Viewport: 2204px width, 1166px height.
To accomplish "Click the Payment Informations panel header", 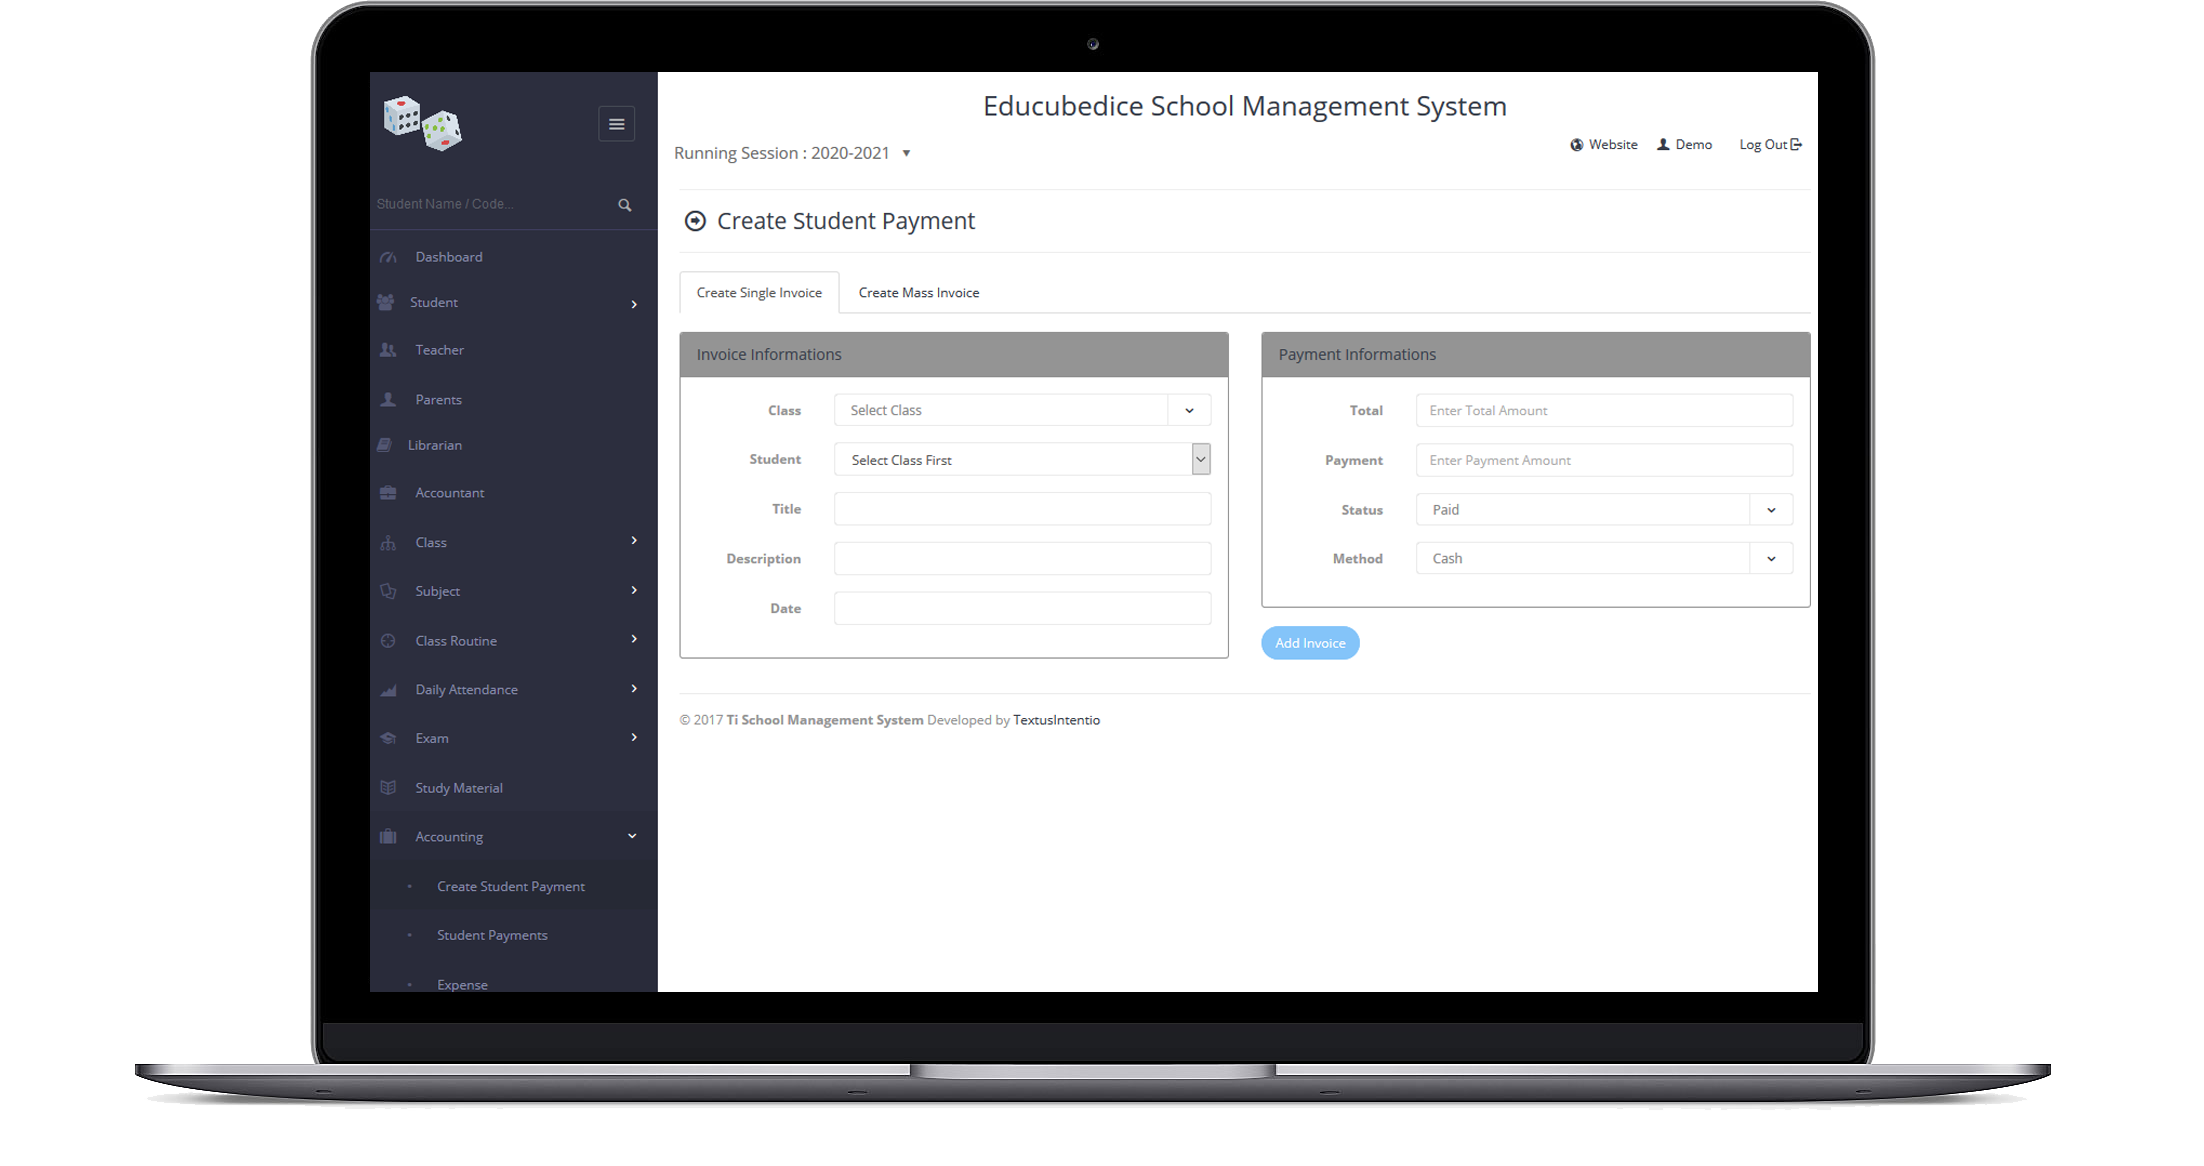I will [x=1536, y=355].
